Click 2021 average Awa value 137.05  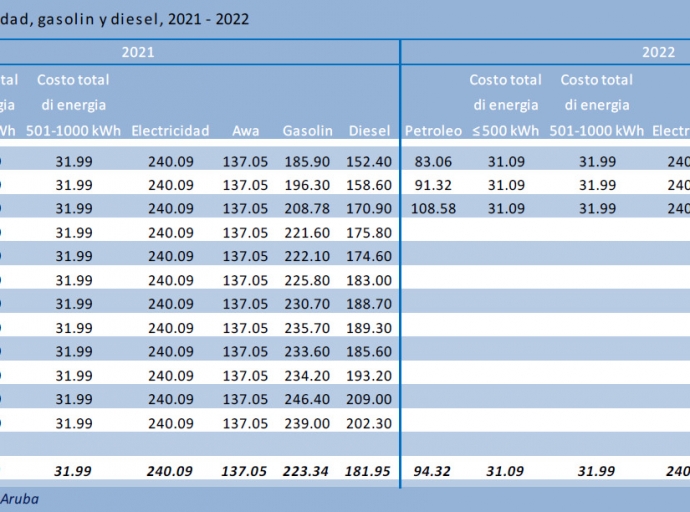click(x=244, y=472)
